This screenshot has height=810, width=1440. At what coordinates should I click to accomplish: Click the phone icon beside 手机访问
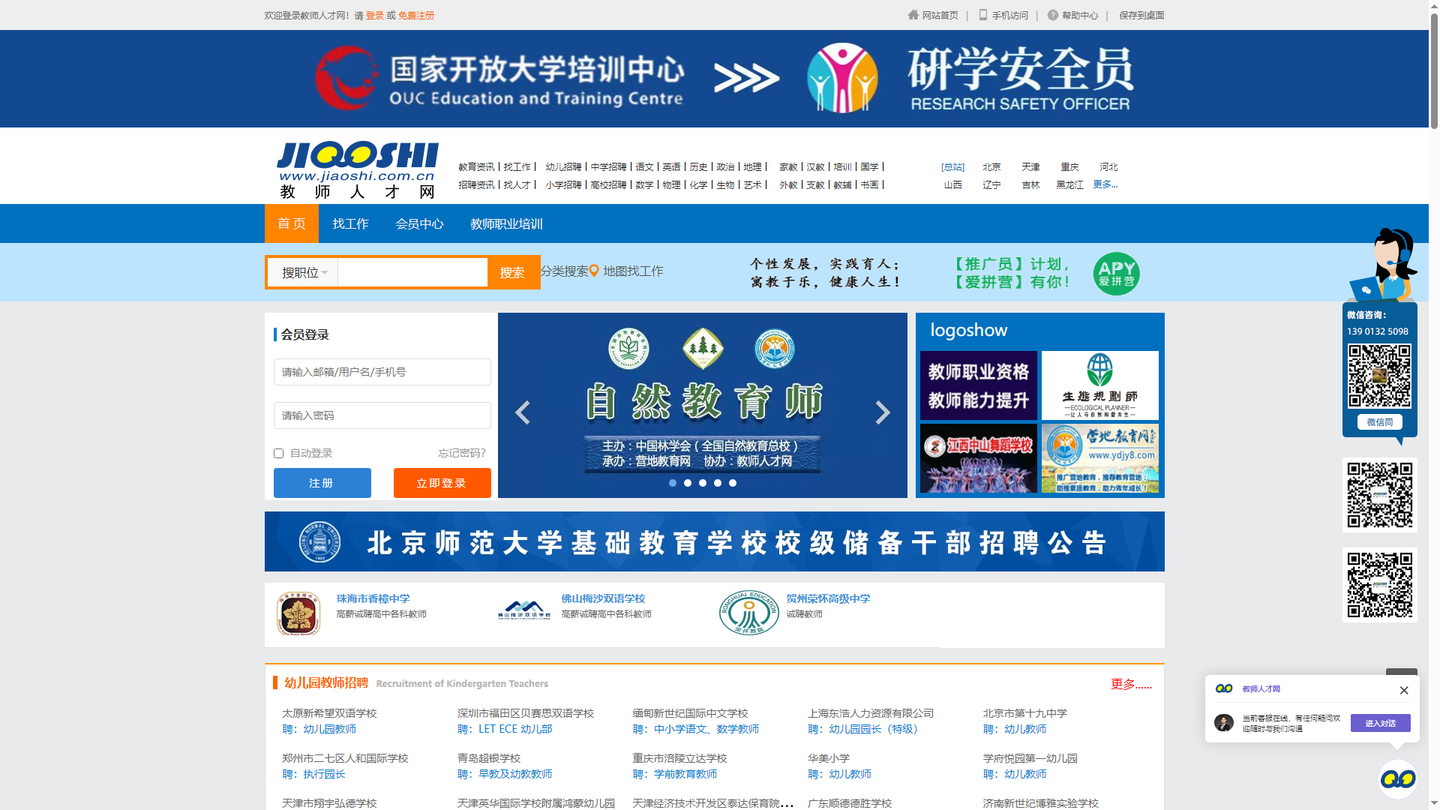coord(983,15)
